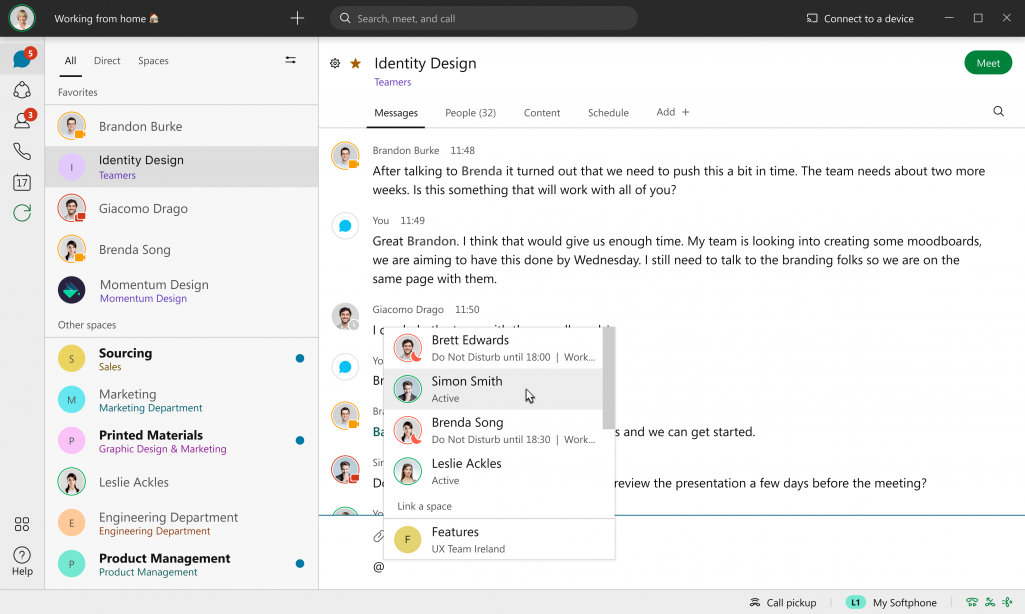1025x614 pixels.
Task: Open the Meetings calendar icon
Action: tap(21, 182)
